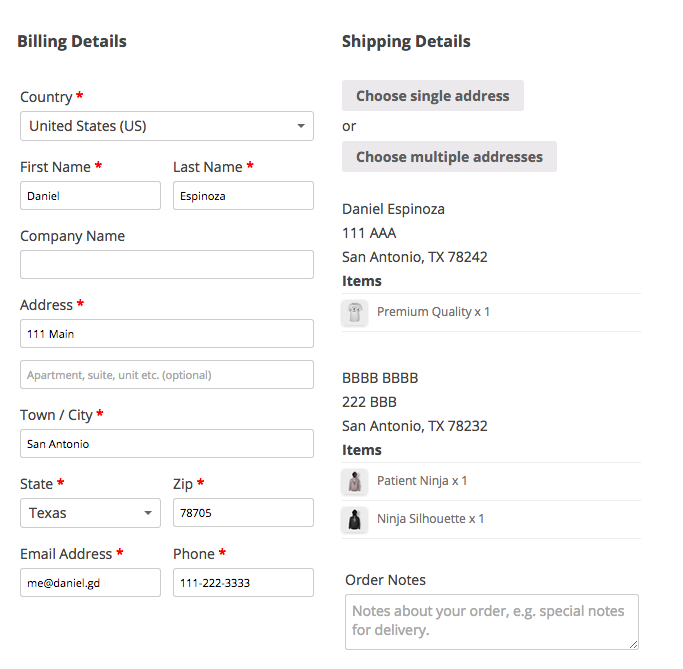
Task: Focus the First Name field
Action: coord(90,196)
